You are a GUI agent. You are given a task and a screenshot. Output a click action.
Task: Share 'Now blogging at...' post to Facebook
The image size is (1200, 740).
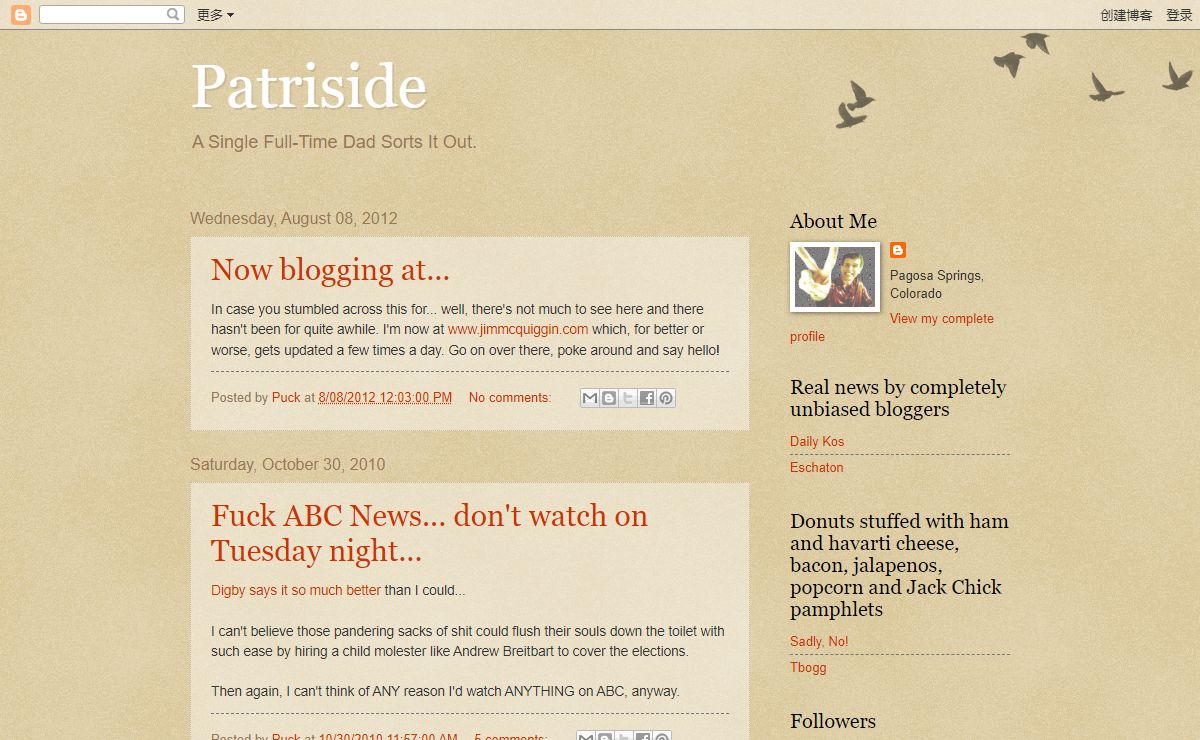click(647, 398)
